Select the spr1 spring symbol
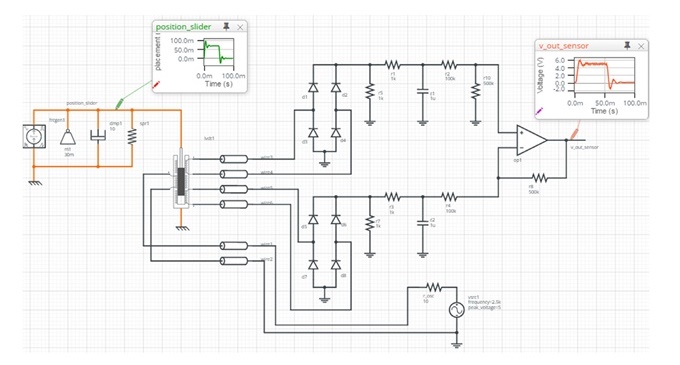The image size is (680, 365). (132, 137)
